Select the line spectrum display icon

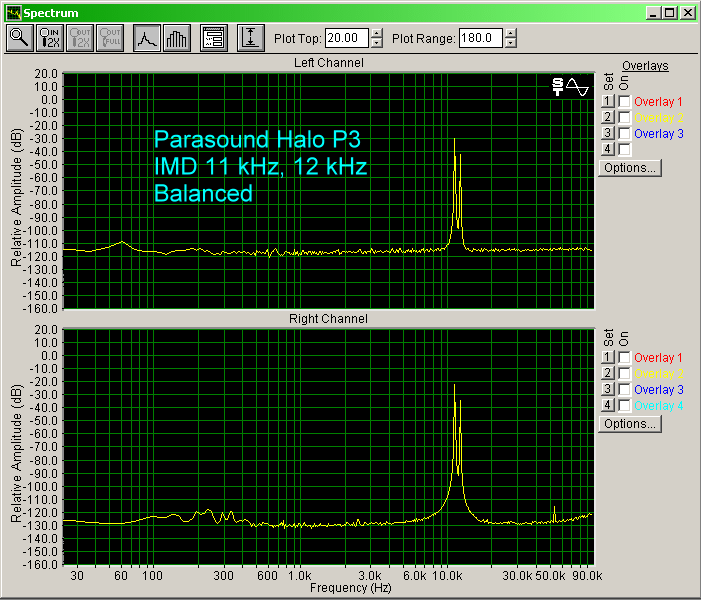(146, 38)
